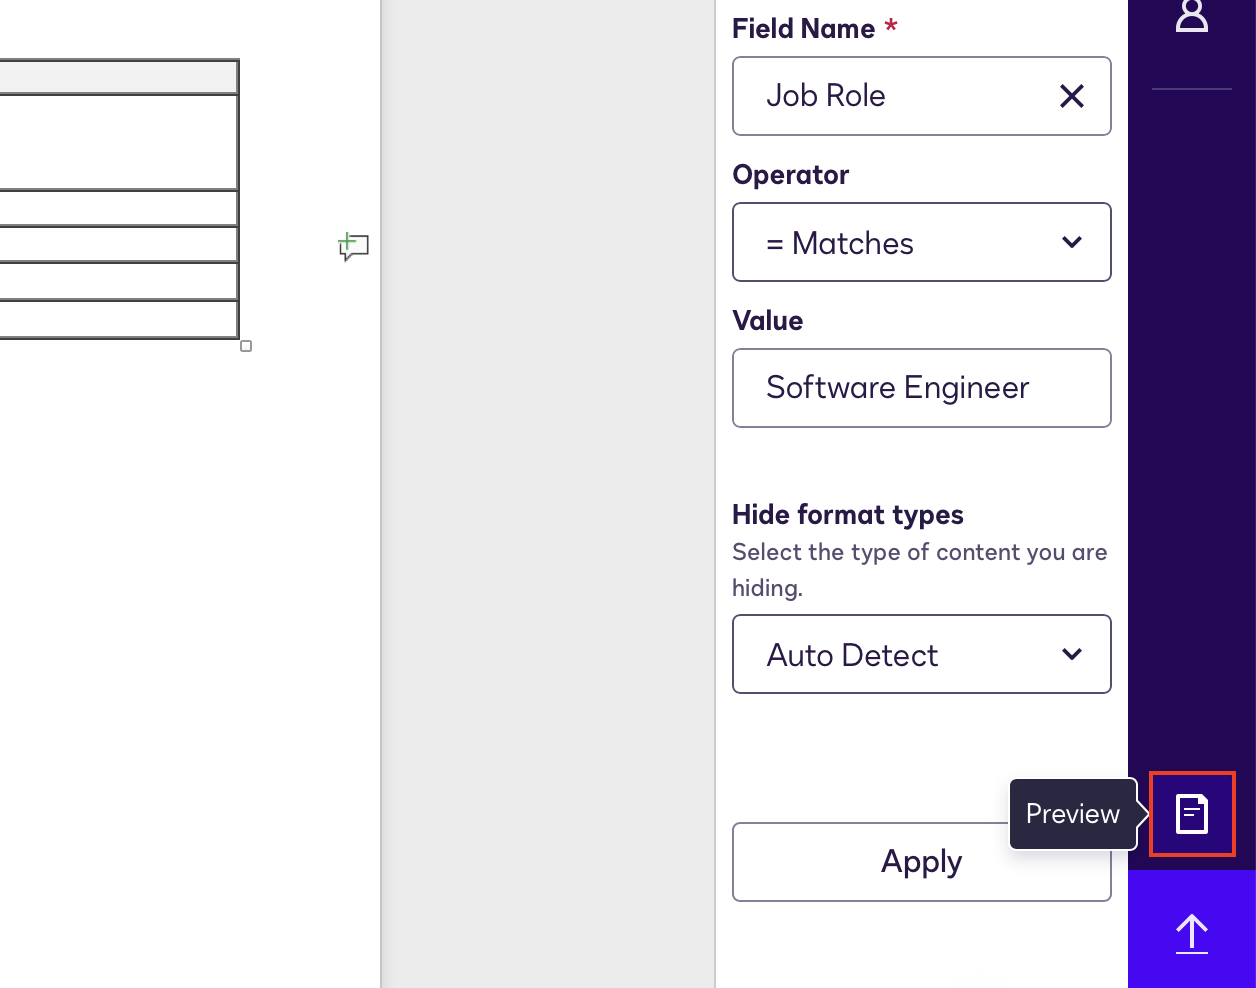Add comment via the speech bubble icon
Image resolution: width=1256 pixels, height=988 pixels.
(354, 246)
